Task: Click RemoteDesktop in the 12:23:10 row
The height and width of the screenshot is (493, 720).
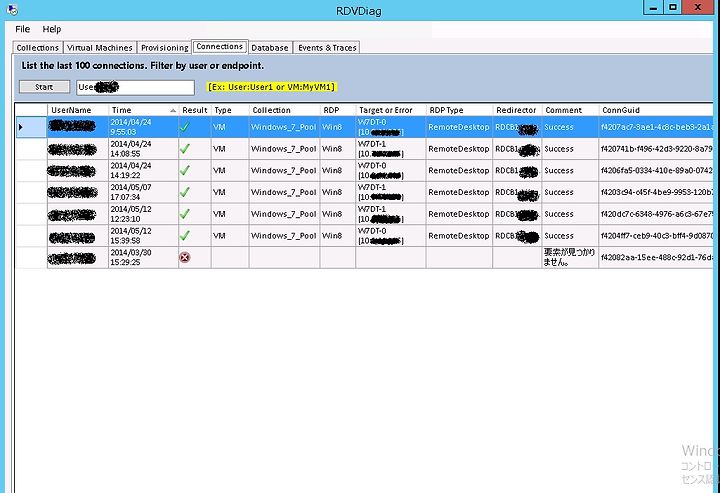Action: pyautogui.click(x=459, y=214)
